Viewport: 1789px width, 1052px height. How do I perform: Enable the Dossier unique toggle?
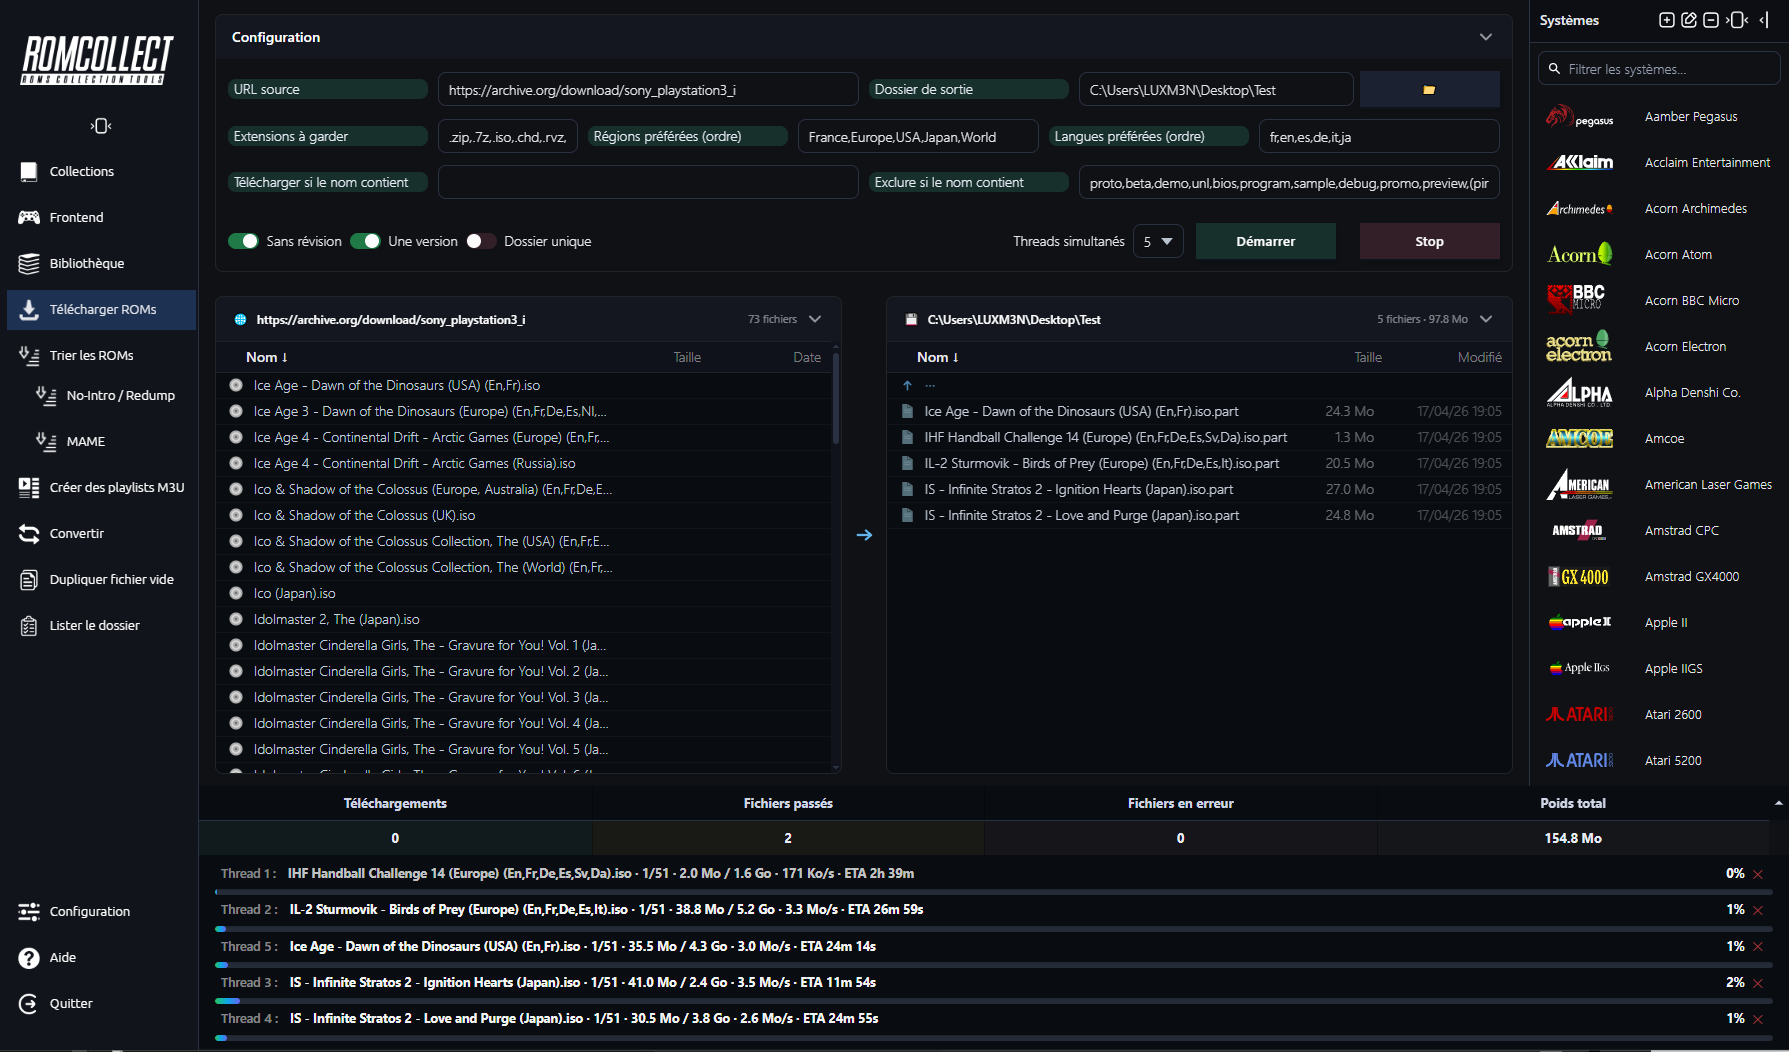pyautogui.click(x=481, y=241)
